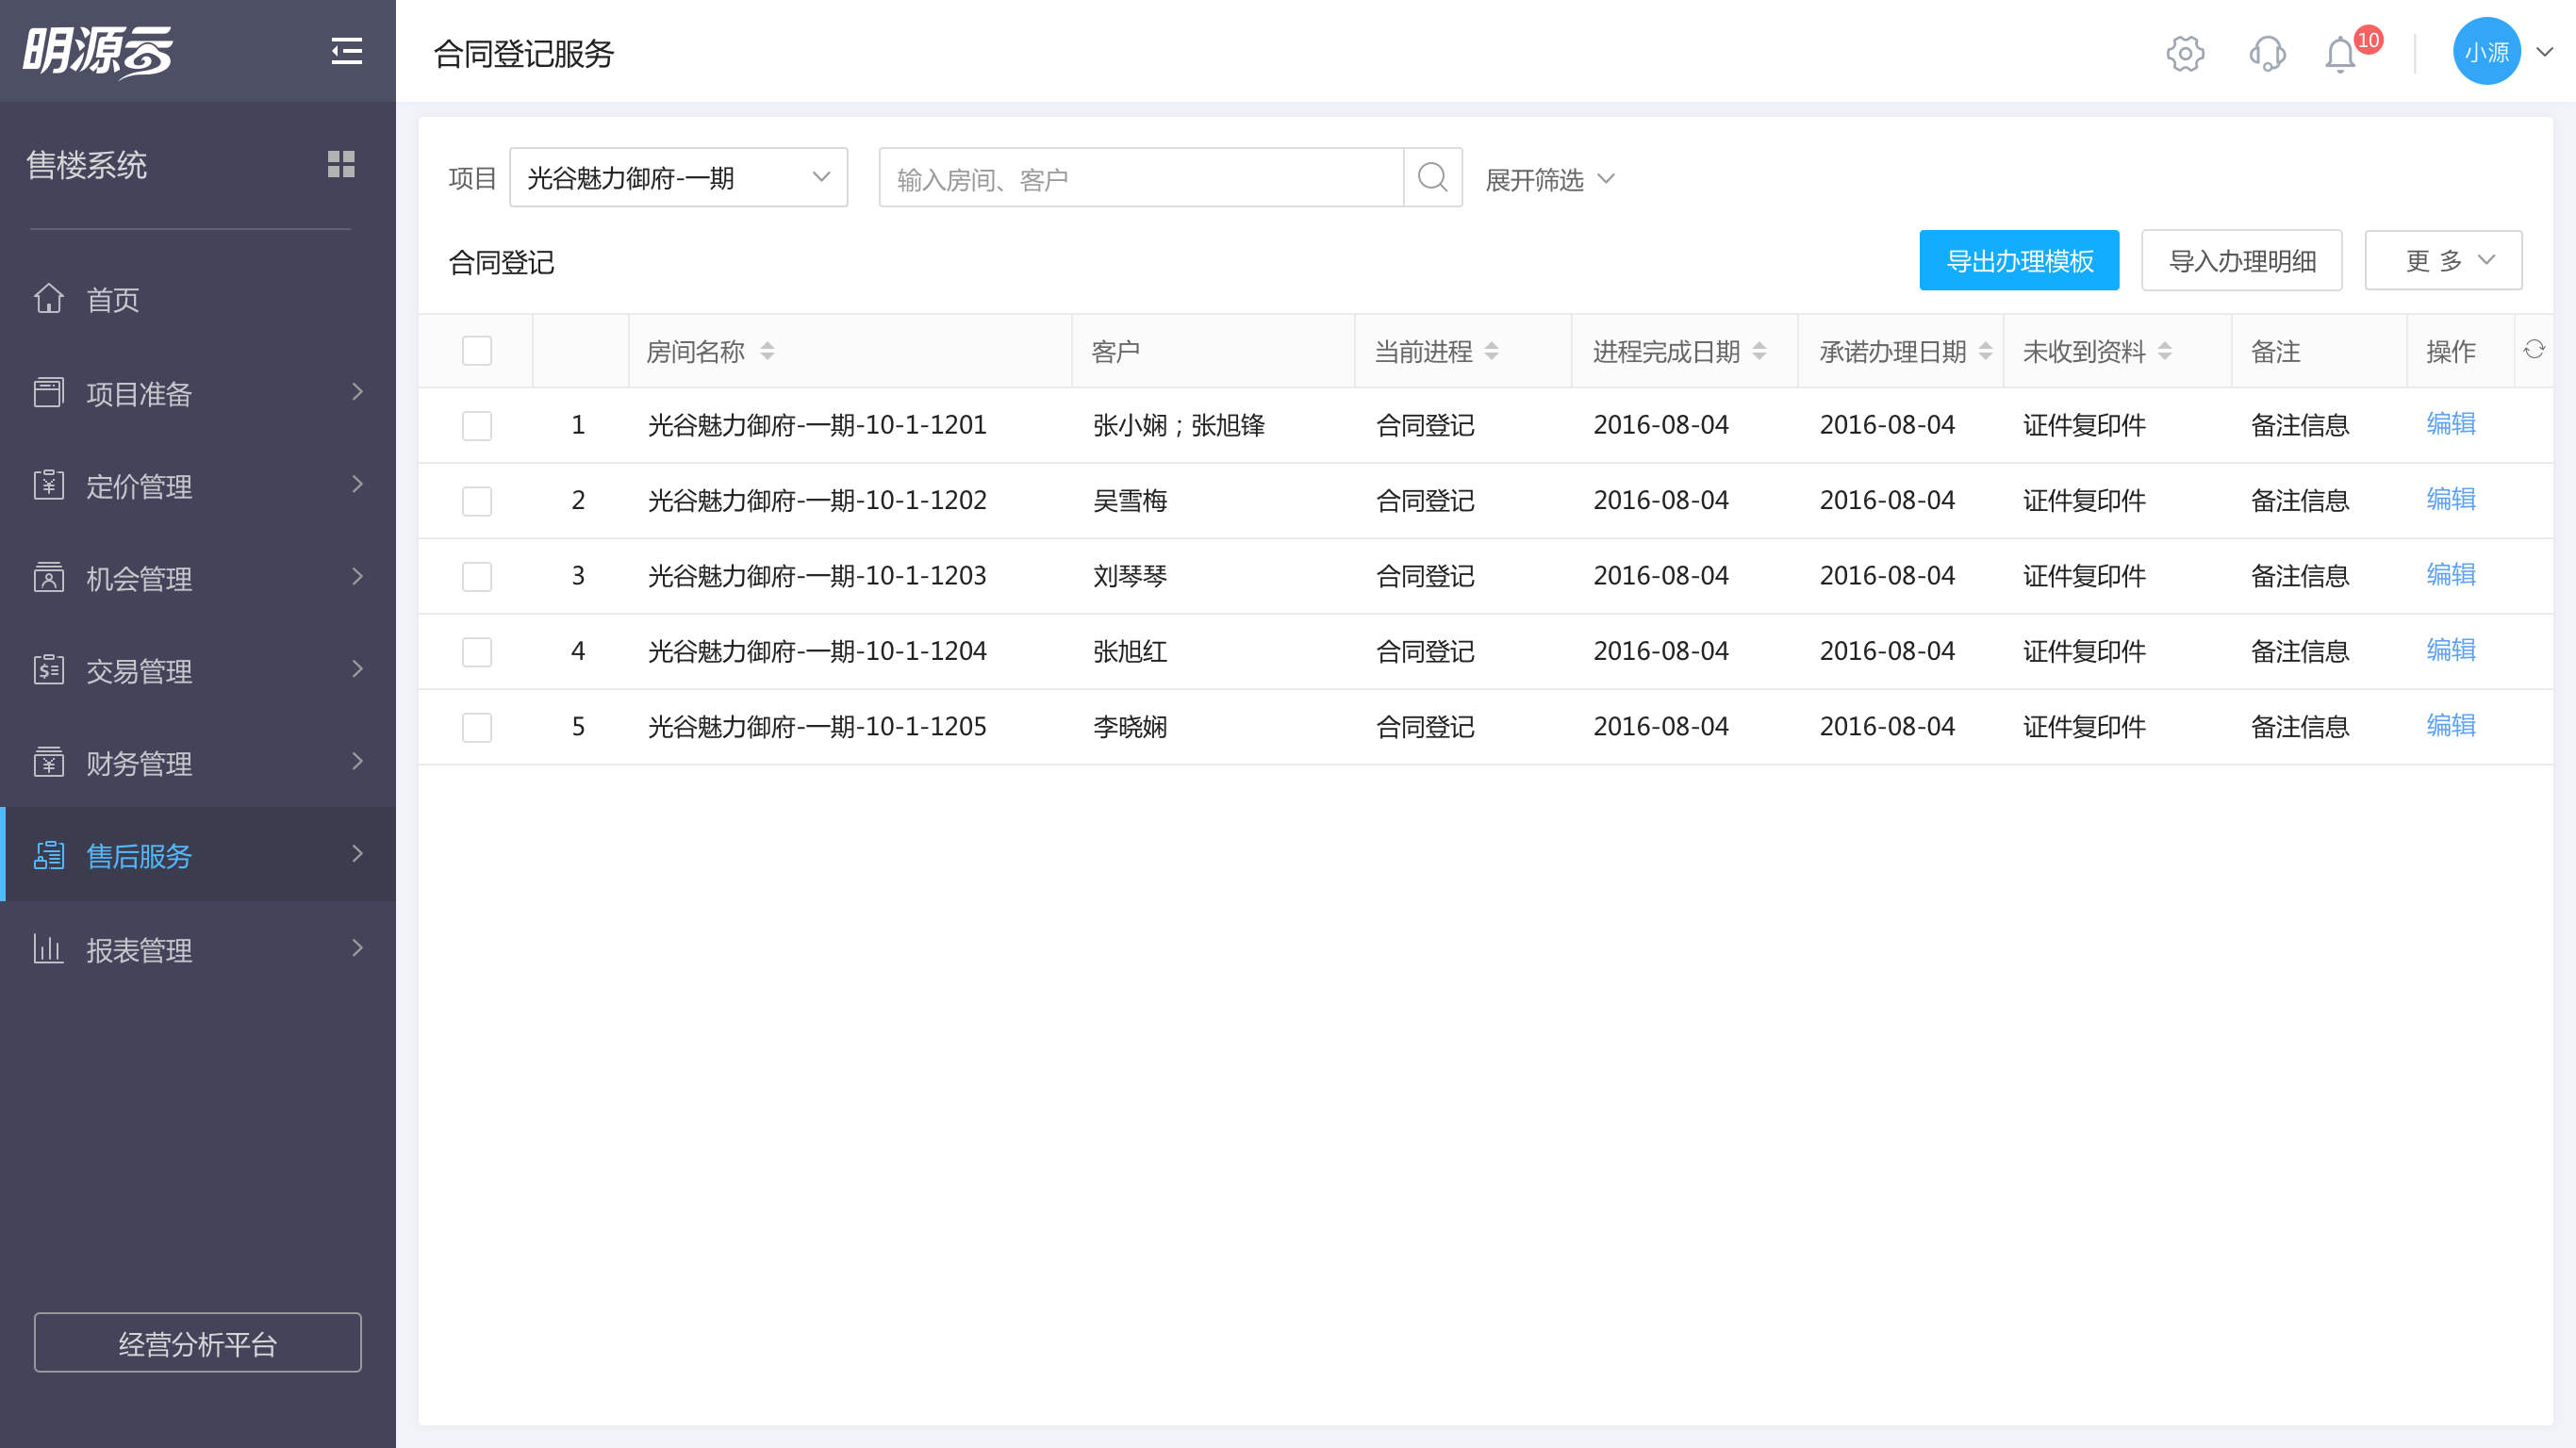
Task: Click the 售楼系统 heading
Action: (86, 165)
